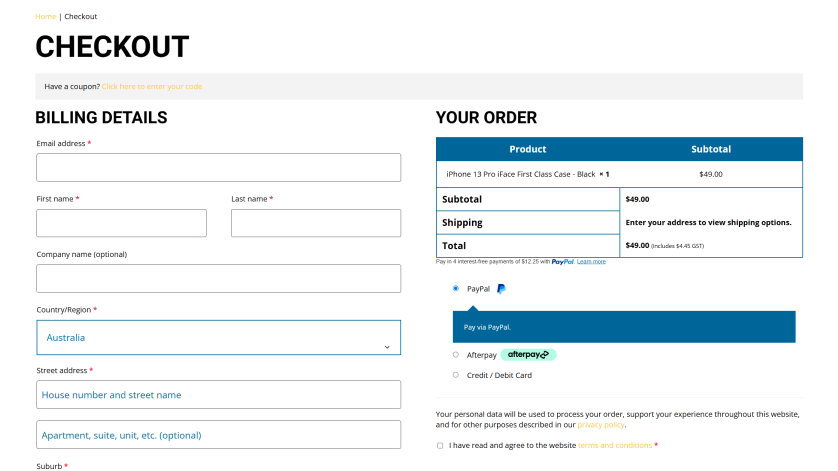Select the PayPal payment radio button
The width and height of the screenshot is (838, 471).
(x=455, y=288)
